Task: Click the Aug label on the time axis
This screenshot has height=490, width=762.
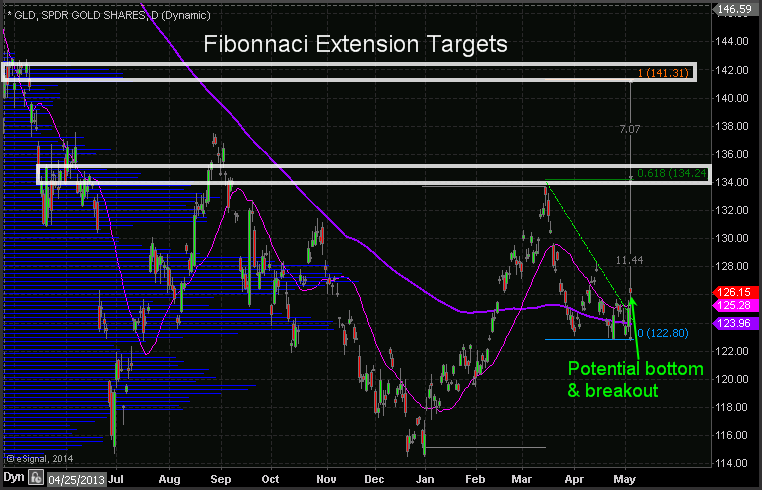Action: tap(169, 479)
